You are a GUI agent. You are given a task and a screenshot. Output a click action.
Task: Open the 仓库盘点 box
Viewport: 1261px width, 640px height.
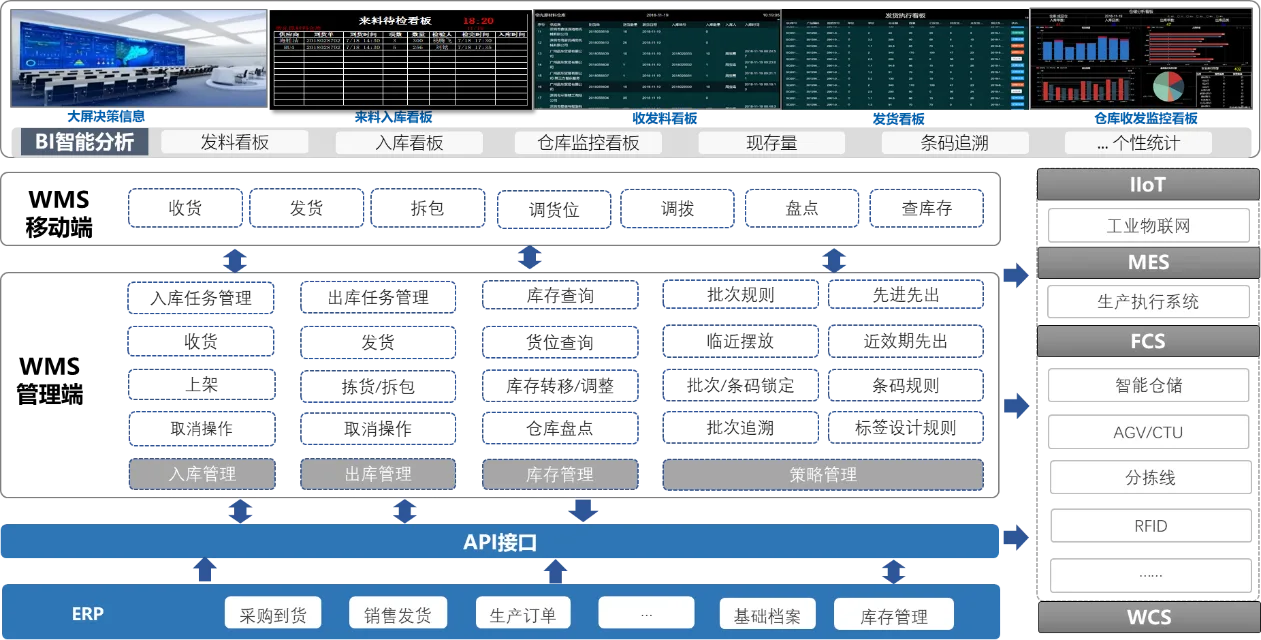(x=560, y=428)
